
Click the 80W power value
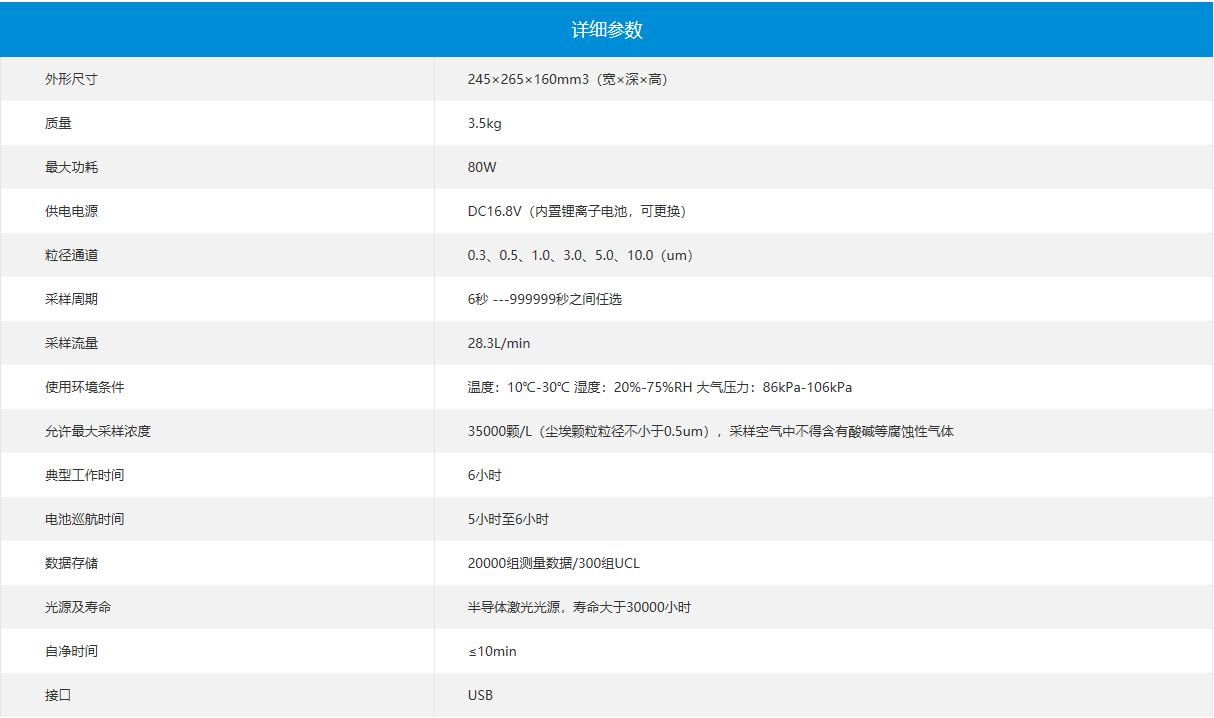[481, 167]
